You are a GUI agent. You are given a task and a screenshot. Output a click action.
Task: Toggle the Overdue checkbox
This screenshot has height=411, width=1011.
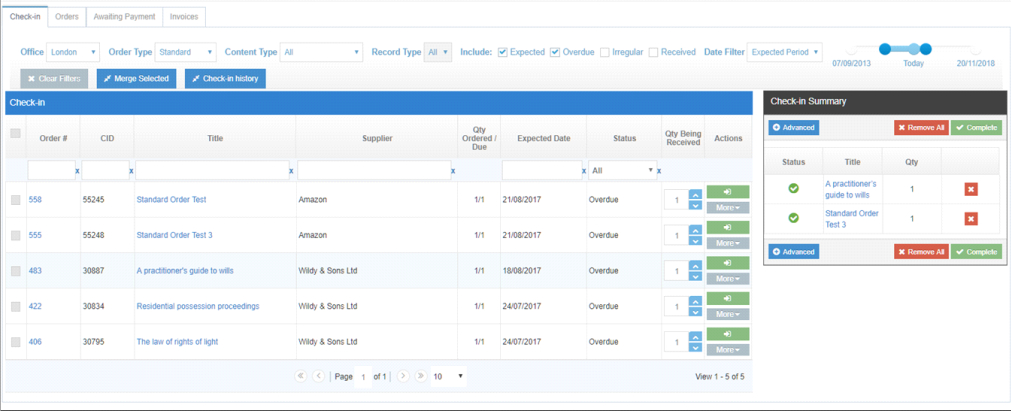555,52
